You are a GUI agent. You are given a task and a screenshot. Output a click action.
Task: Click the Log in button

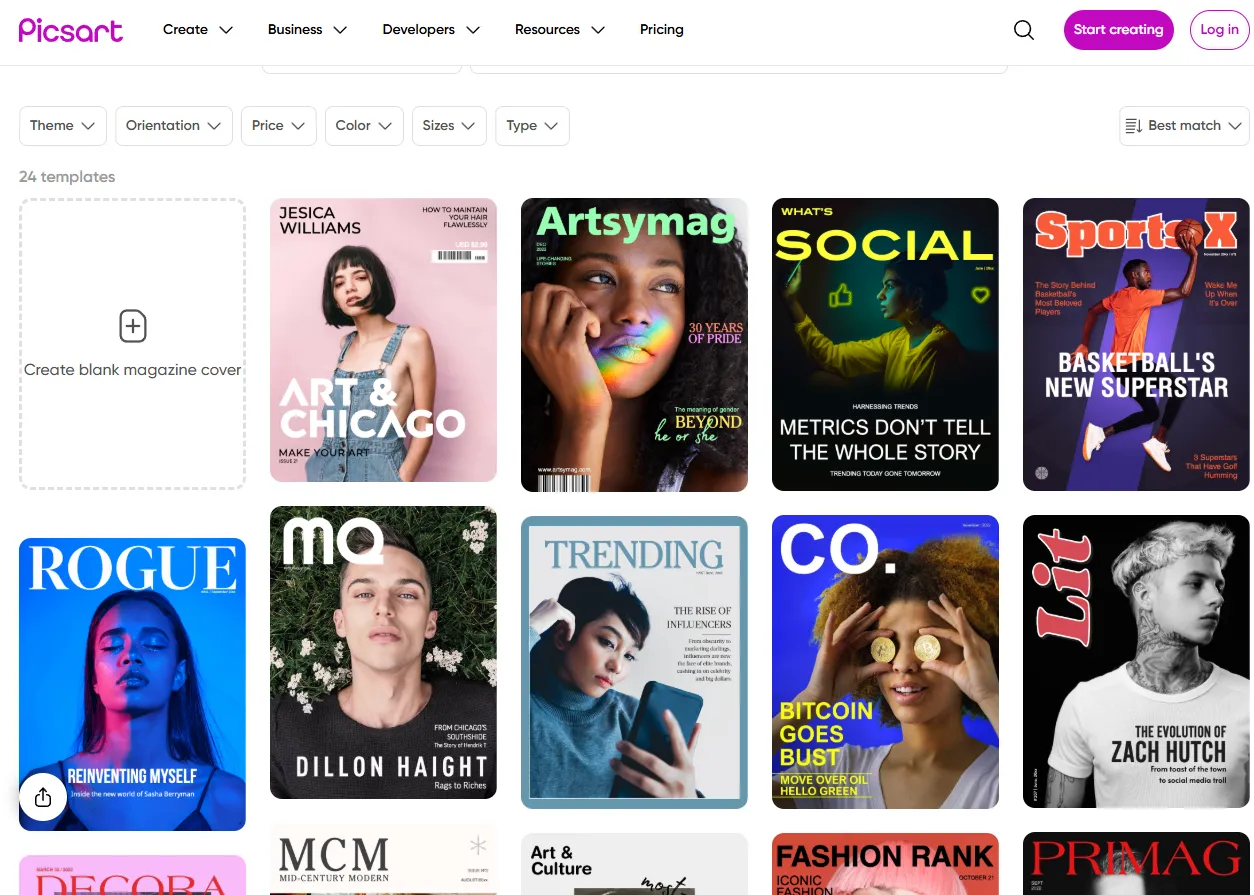(1219, 30)
